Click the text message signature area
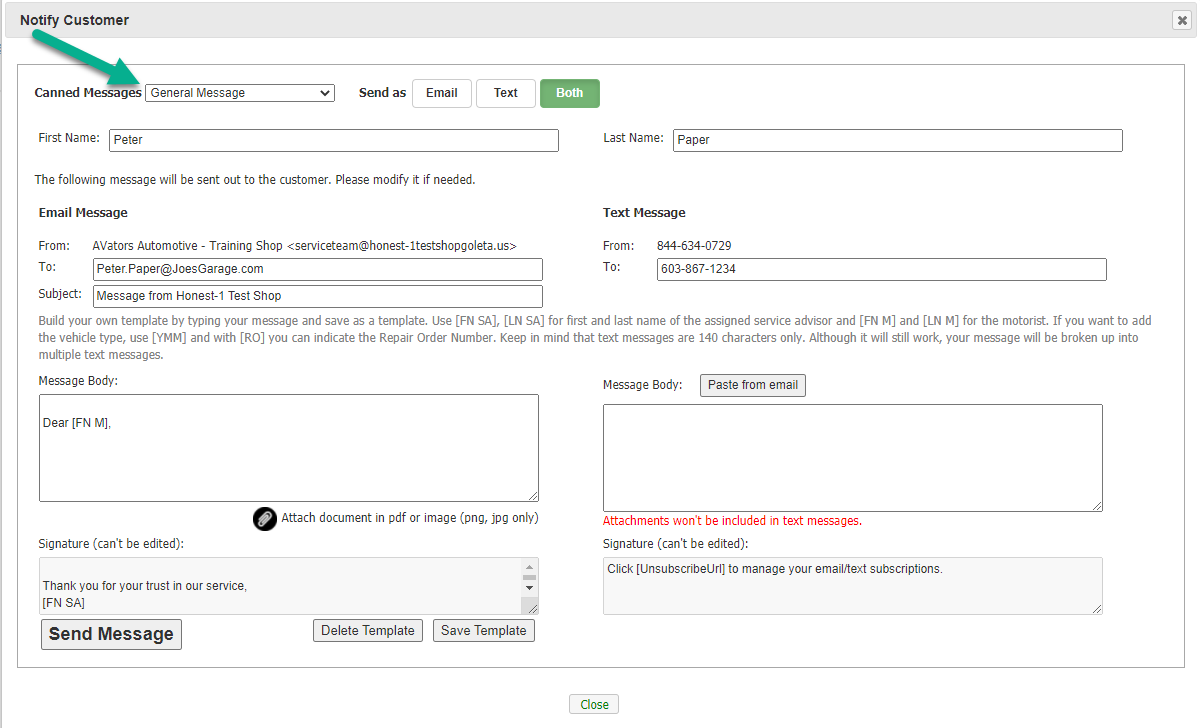 [853, 586]
